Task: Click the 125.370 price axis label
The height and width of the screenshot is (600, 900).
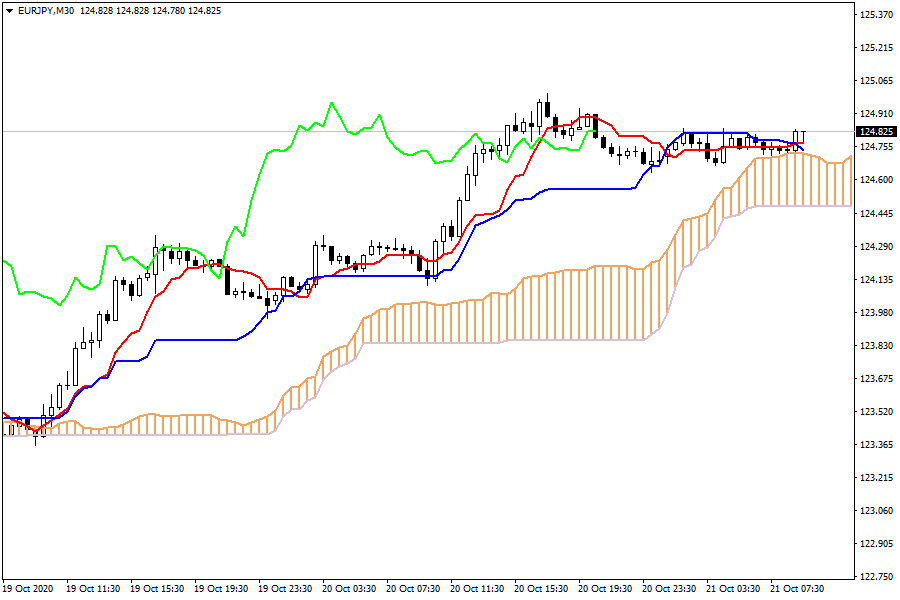Action: [876, 15]
